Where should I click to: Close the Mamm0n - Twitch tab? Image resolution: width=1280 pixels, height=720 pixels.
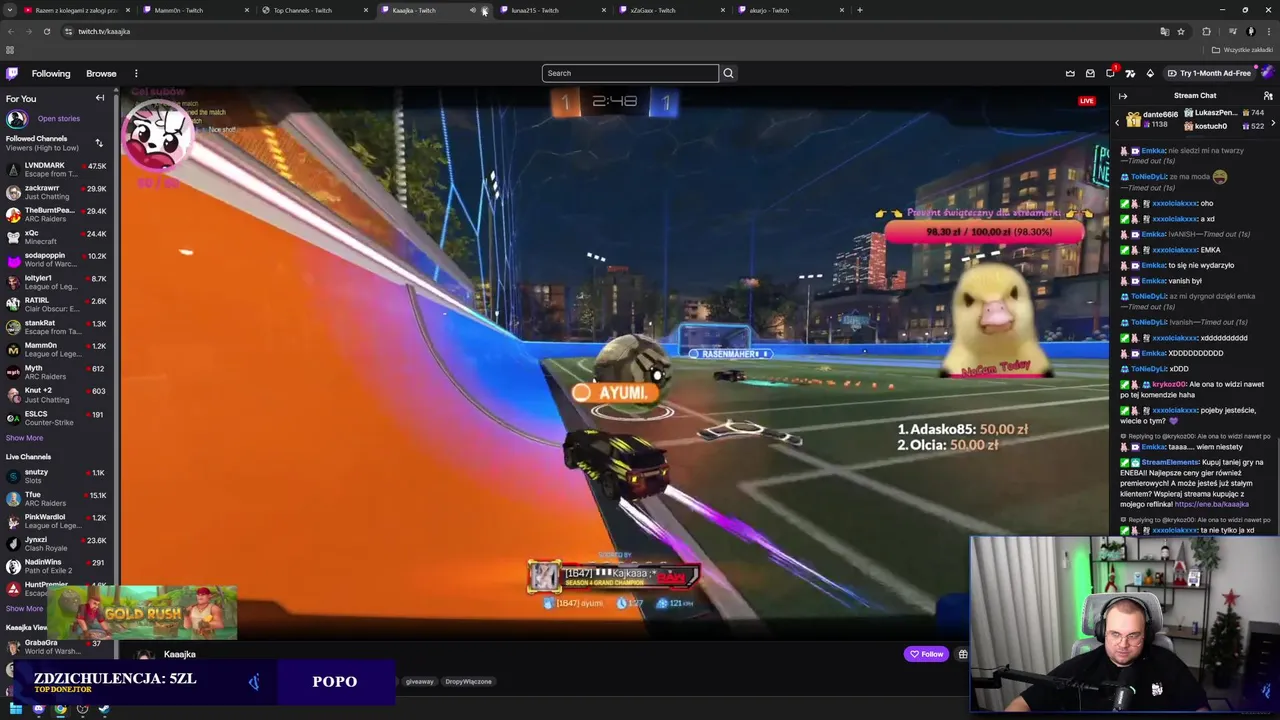tap(246, 10)
